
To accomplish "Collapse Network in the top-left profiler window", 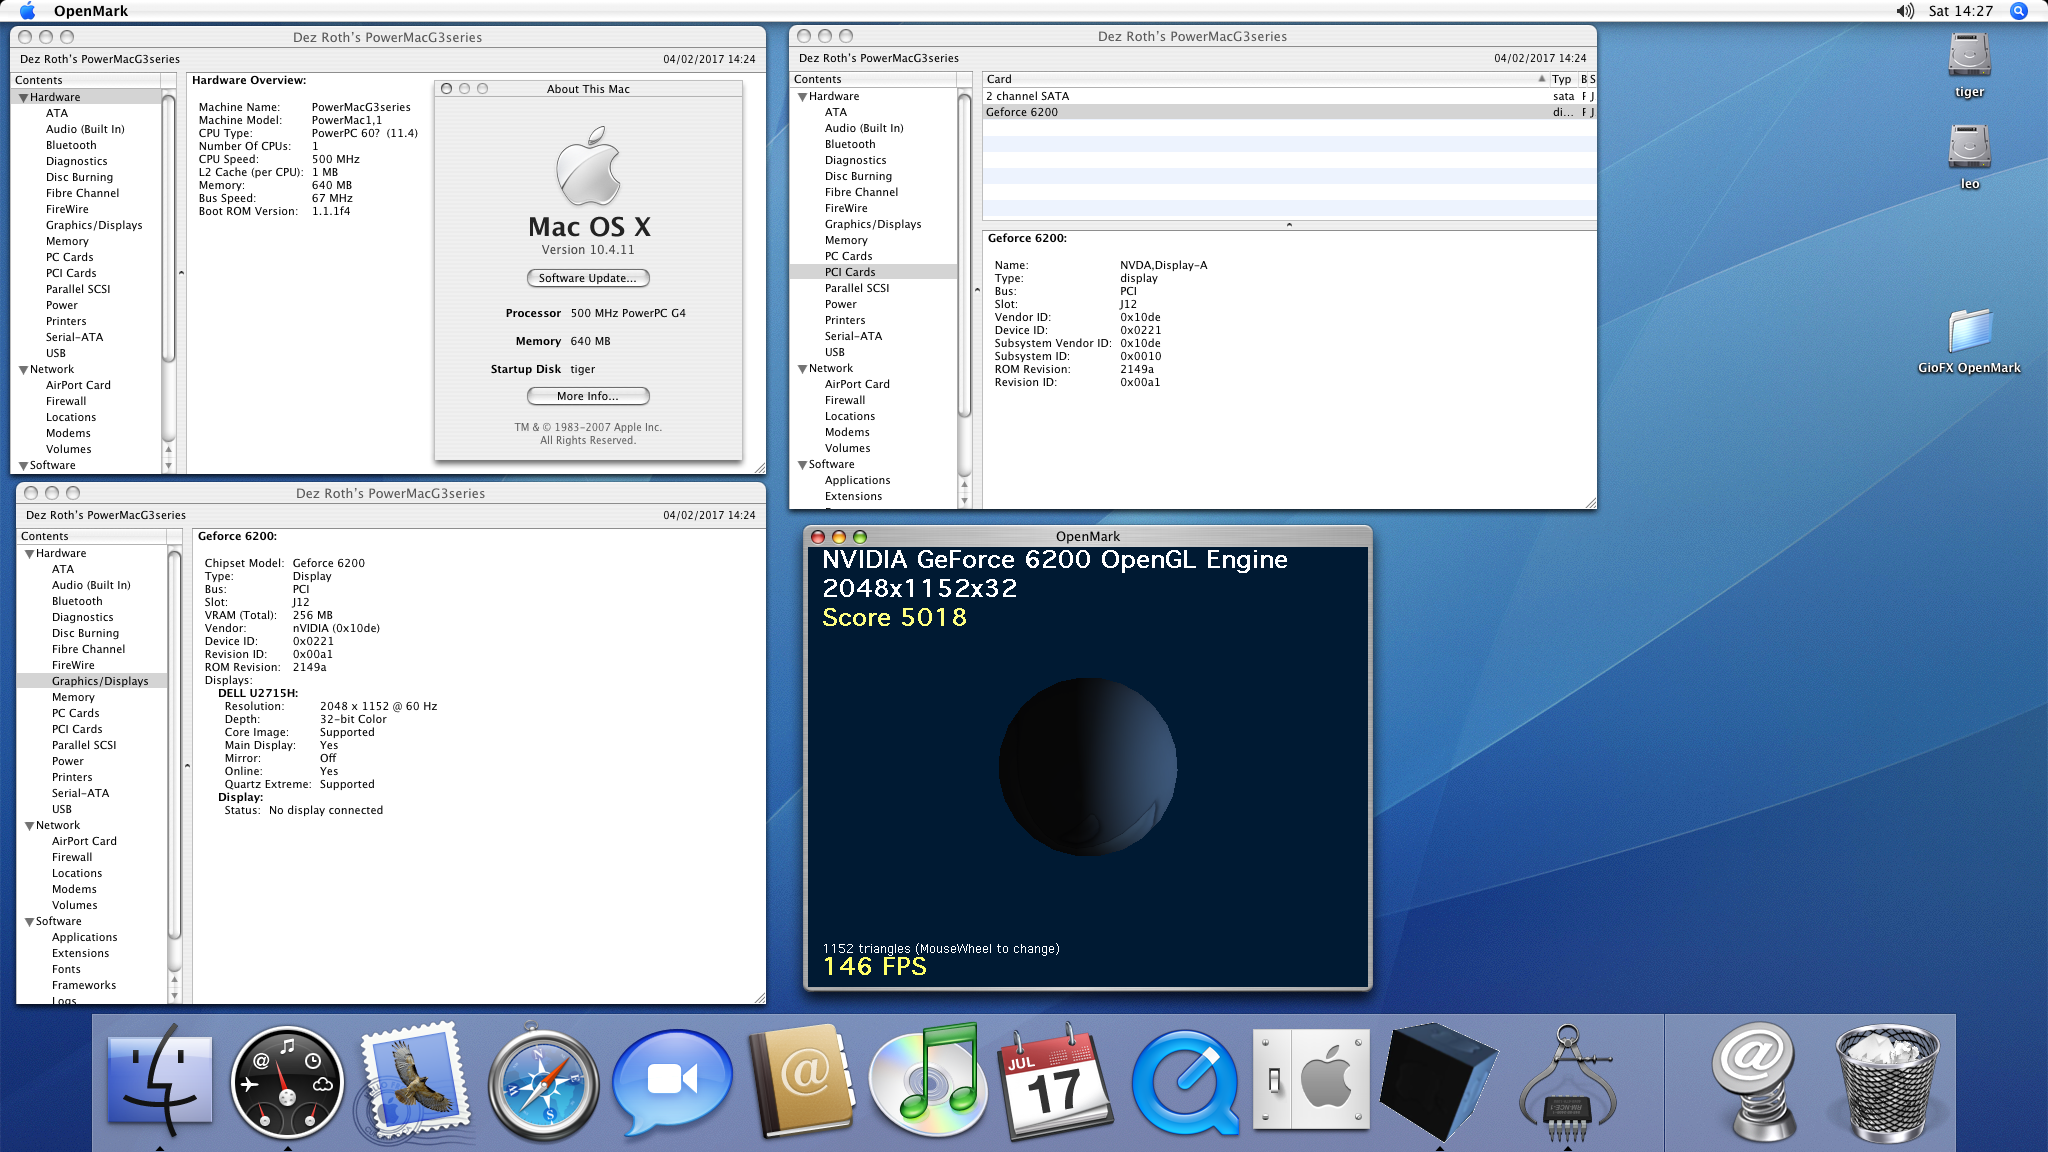I will tap(23, 370).
